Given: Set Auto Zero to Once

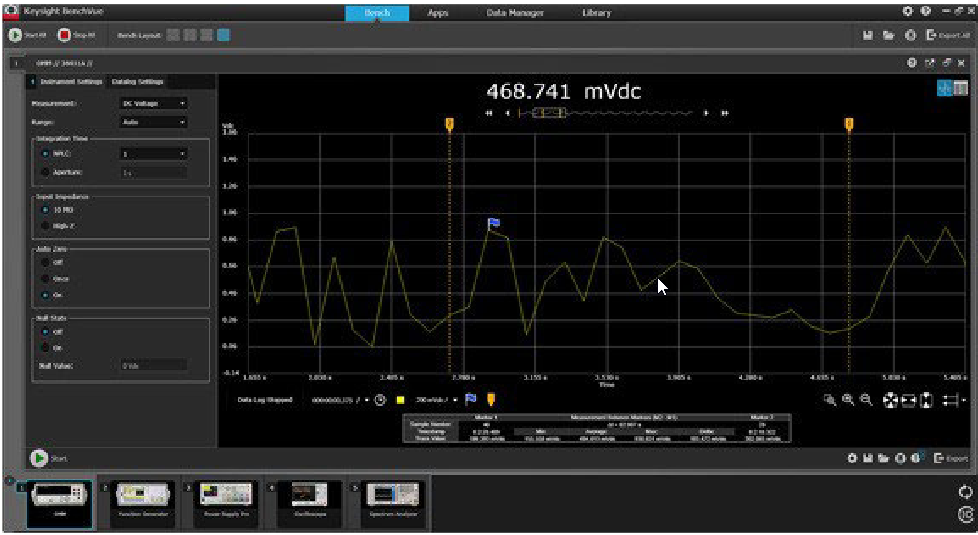Looking at the screenshot, I should 45,278.
